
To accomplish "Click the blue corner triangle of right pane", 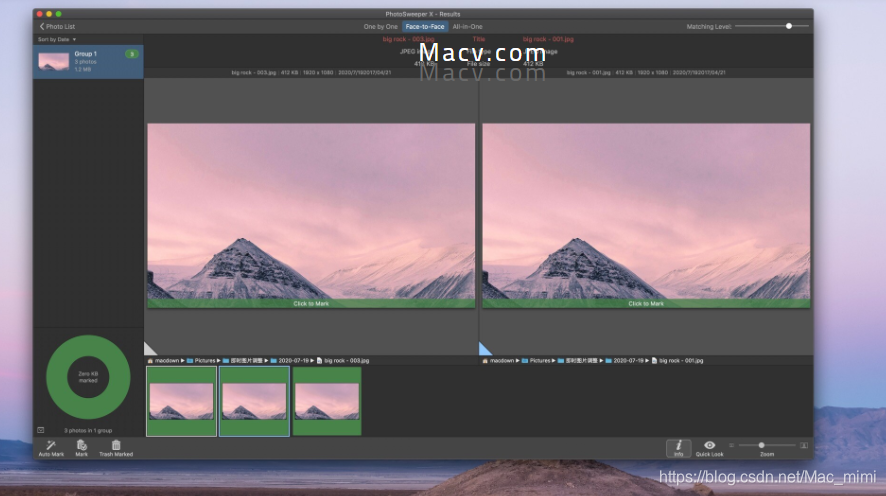I will [x=484, y=350].
